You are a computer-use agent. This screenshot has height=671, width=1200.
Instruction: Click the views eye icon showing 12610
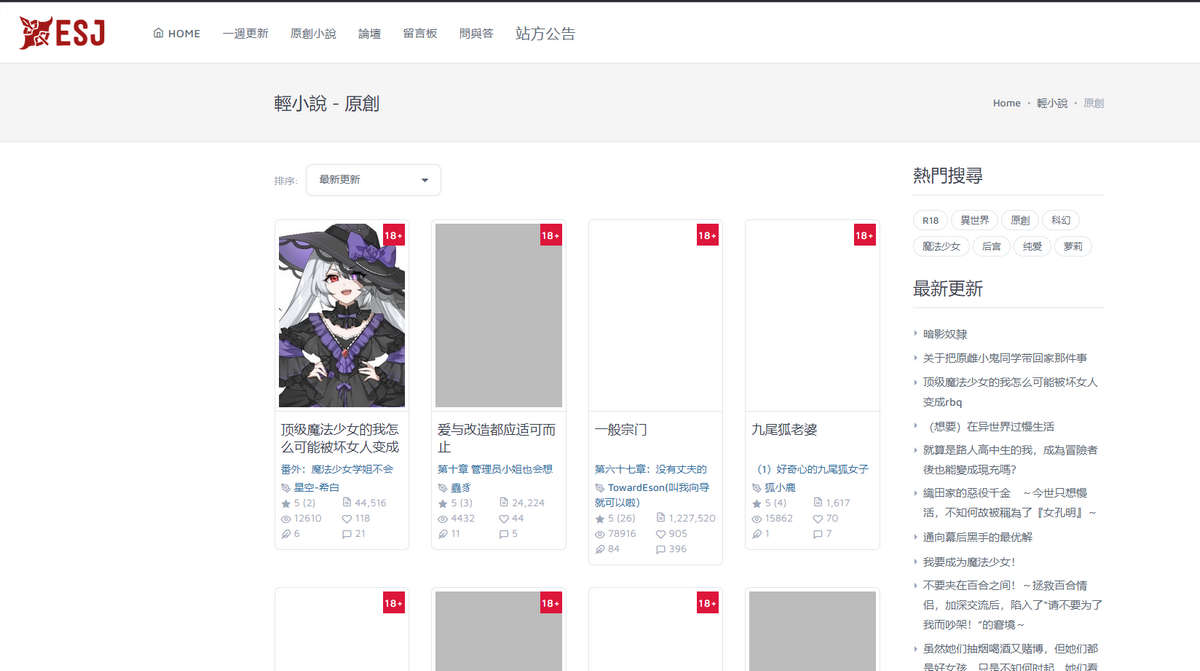(x=286, y=519)
